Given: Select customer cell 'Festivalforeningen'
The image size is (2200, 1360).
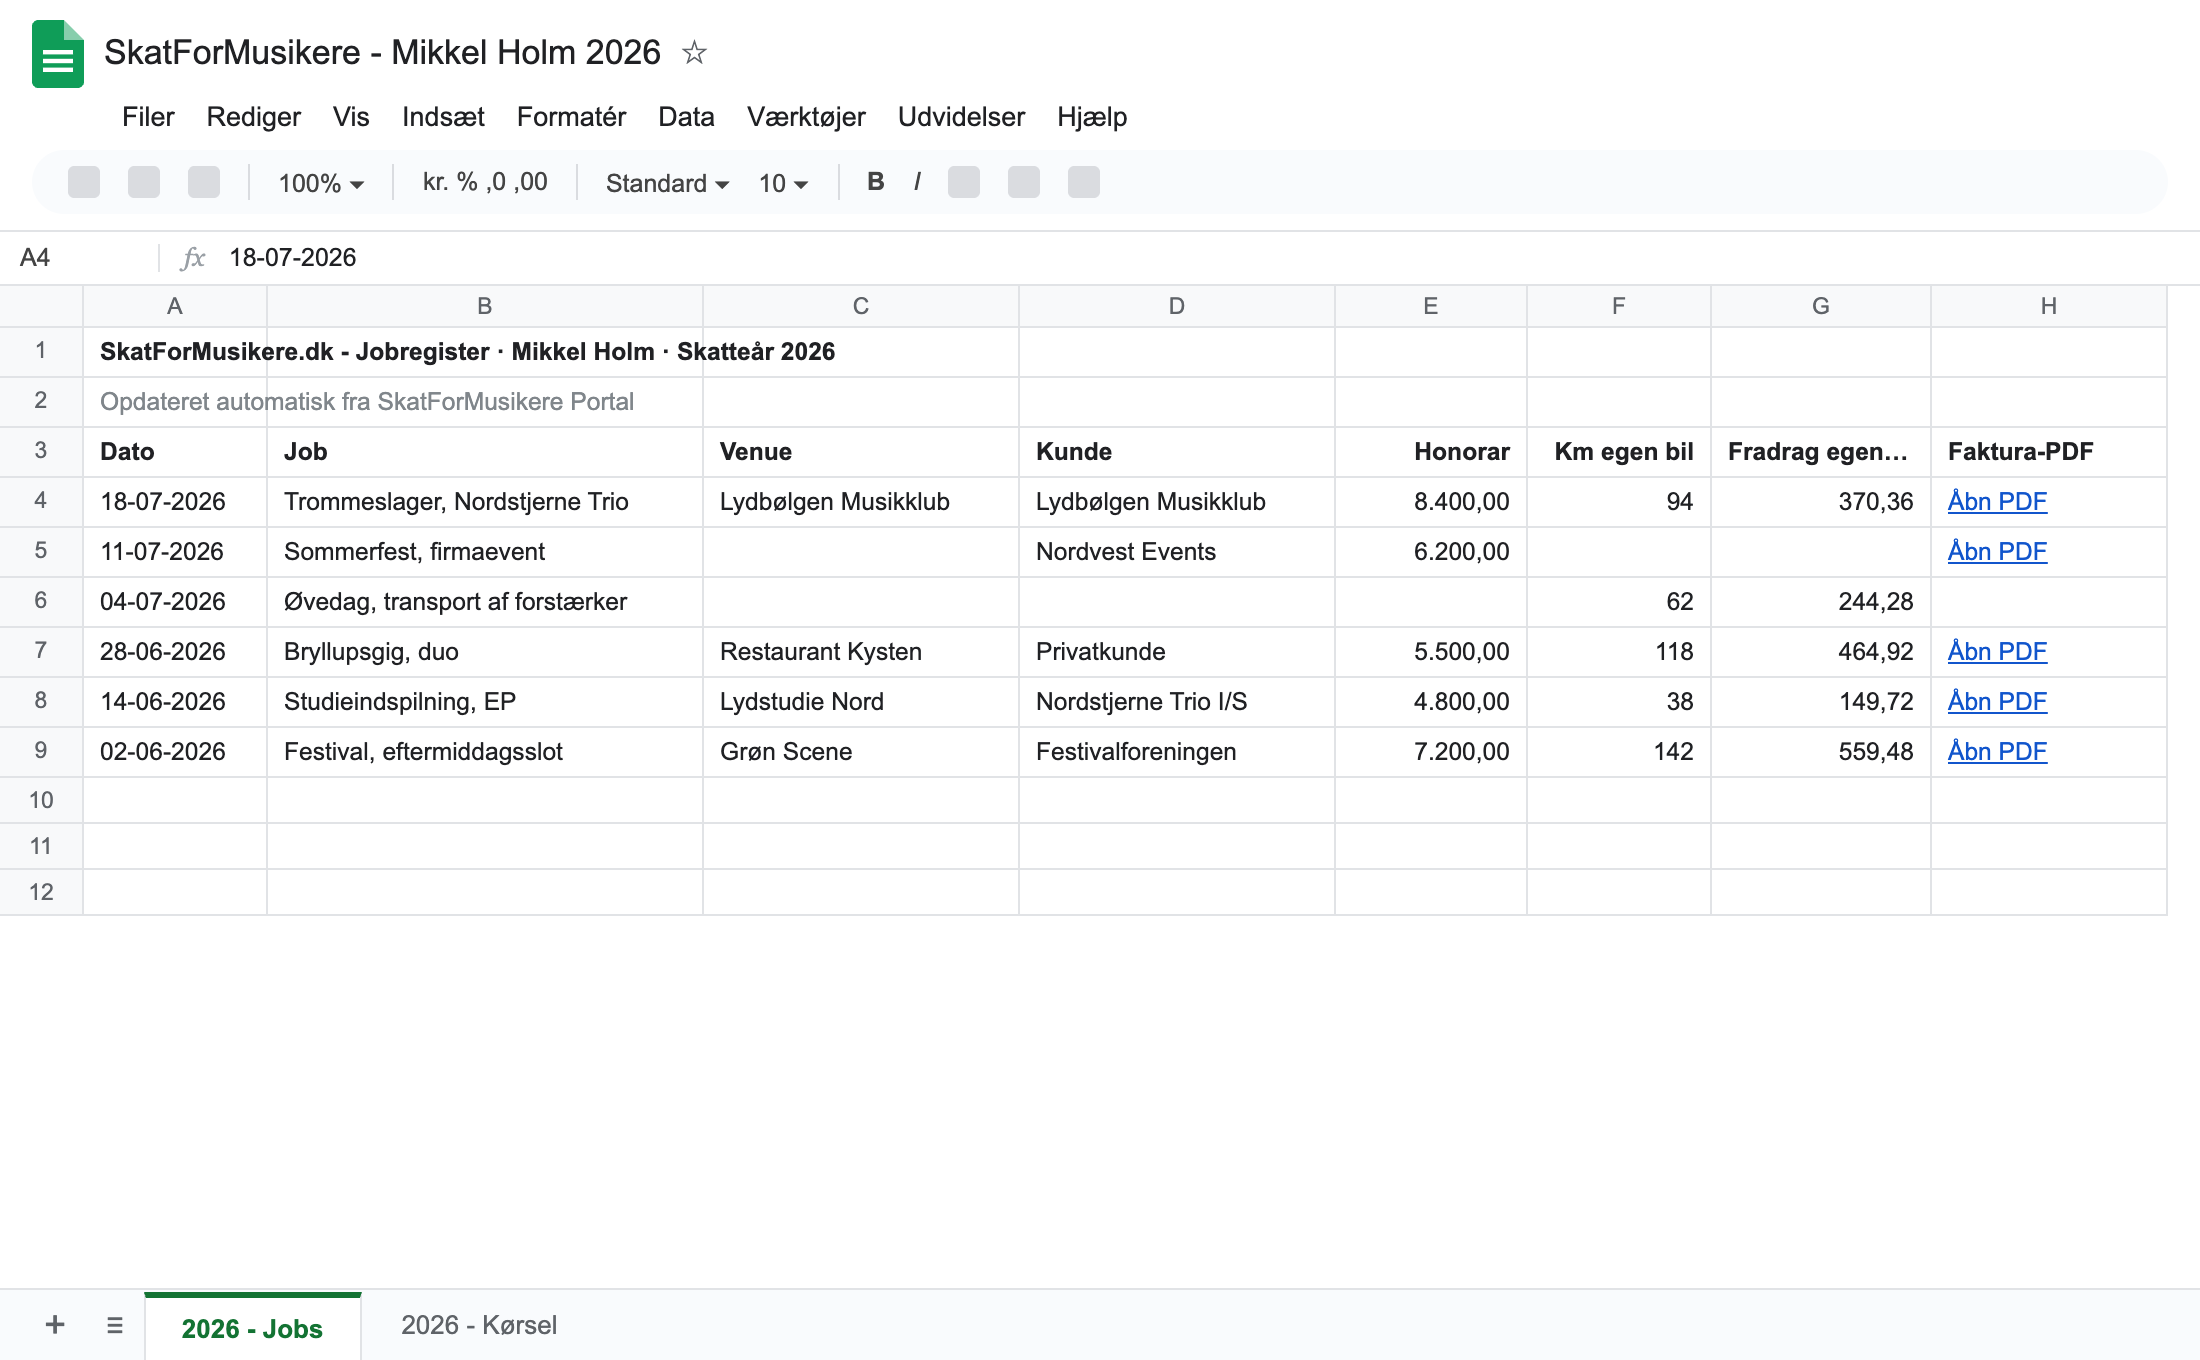Looking at the screenshot, I should (1177, 752).
